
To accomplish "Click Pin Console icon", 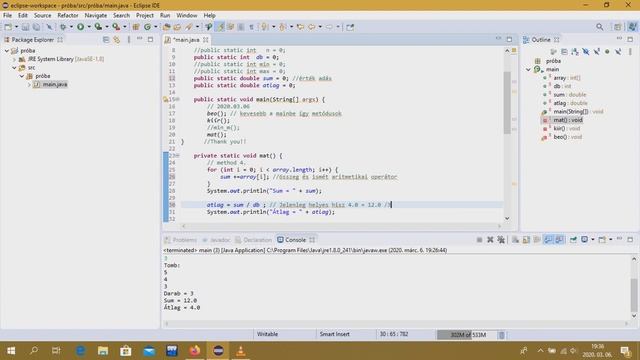I will 573,240.
